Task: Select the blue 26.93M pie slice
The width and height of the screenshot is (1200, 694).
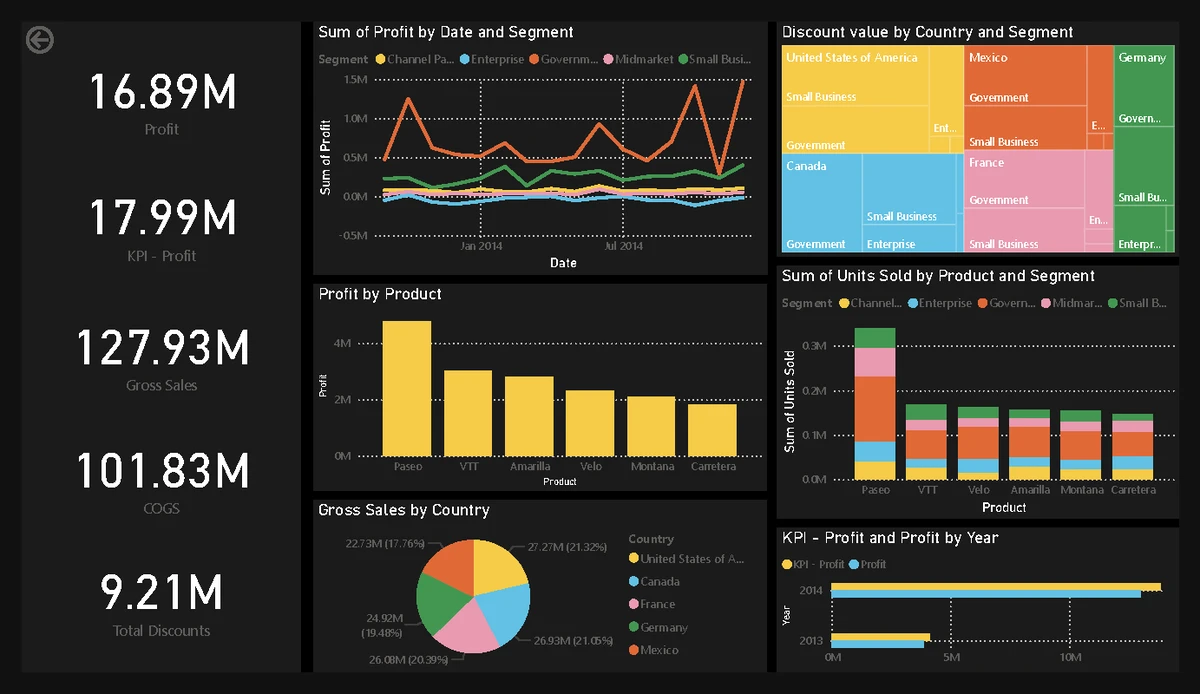Action: [x=505, y=611]
